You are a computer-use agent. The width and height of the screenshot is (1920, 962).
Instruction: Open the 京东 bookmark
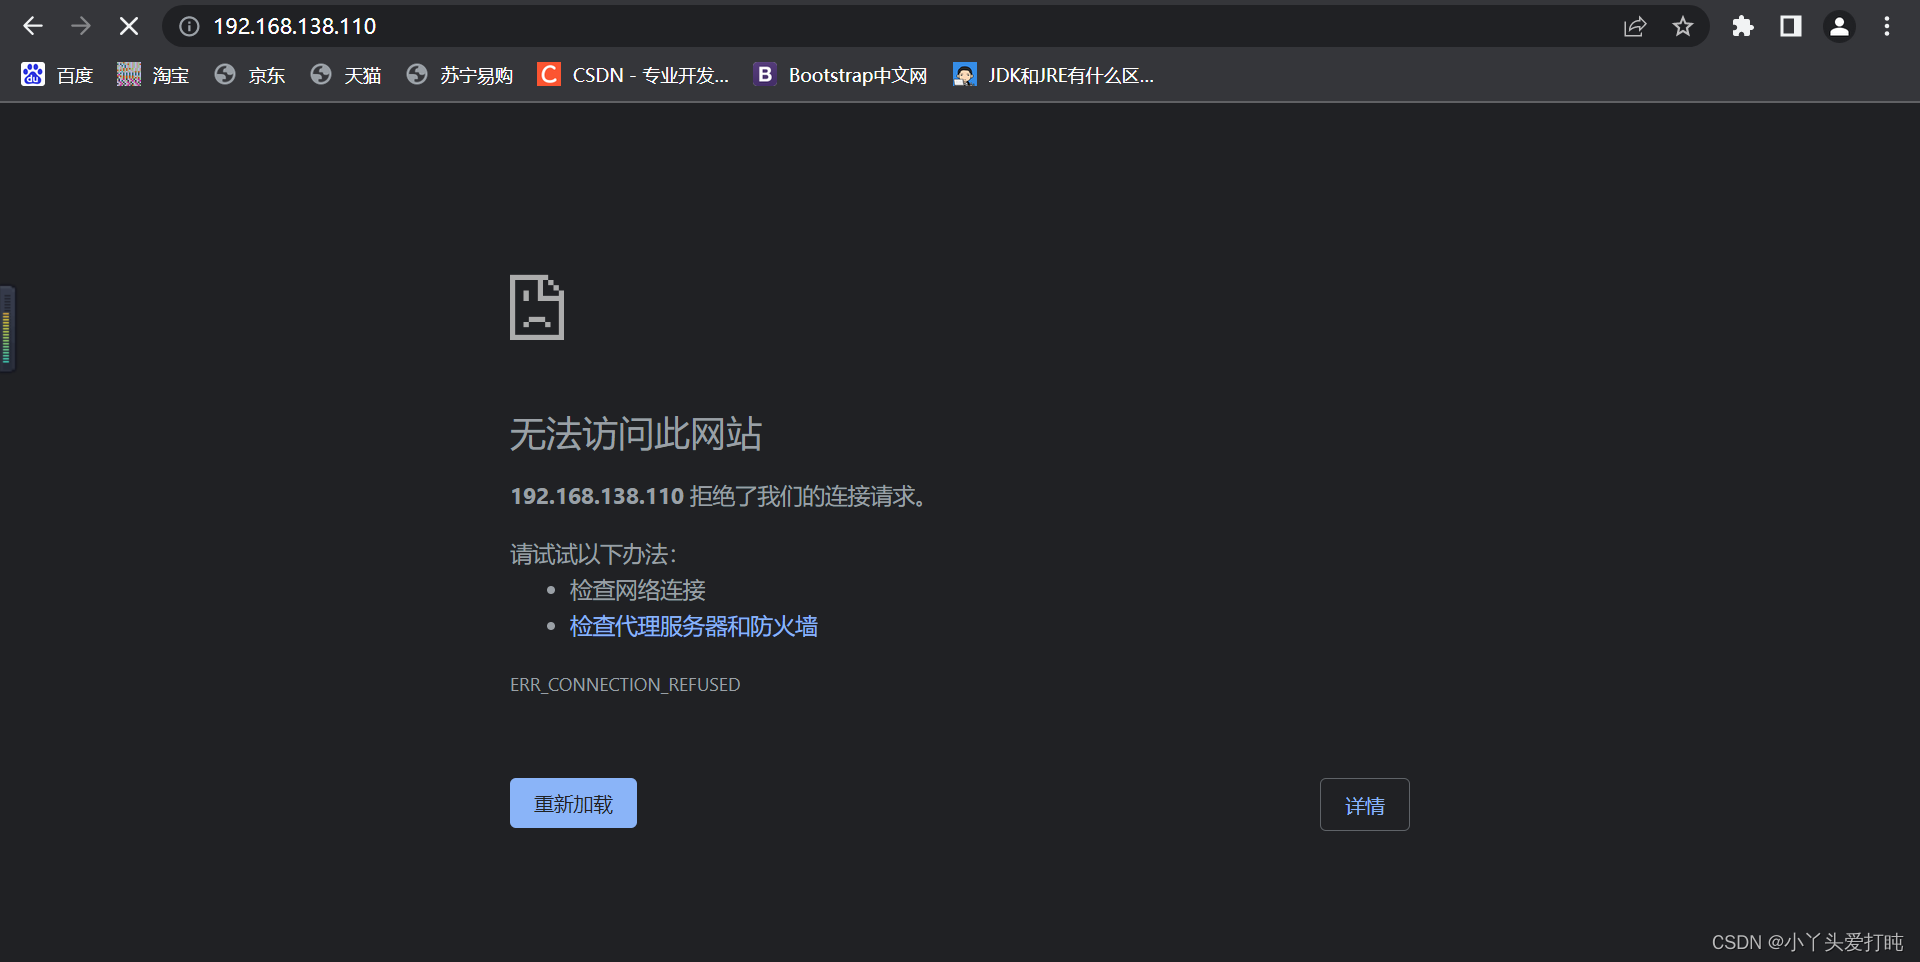(x=250, y=75)
